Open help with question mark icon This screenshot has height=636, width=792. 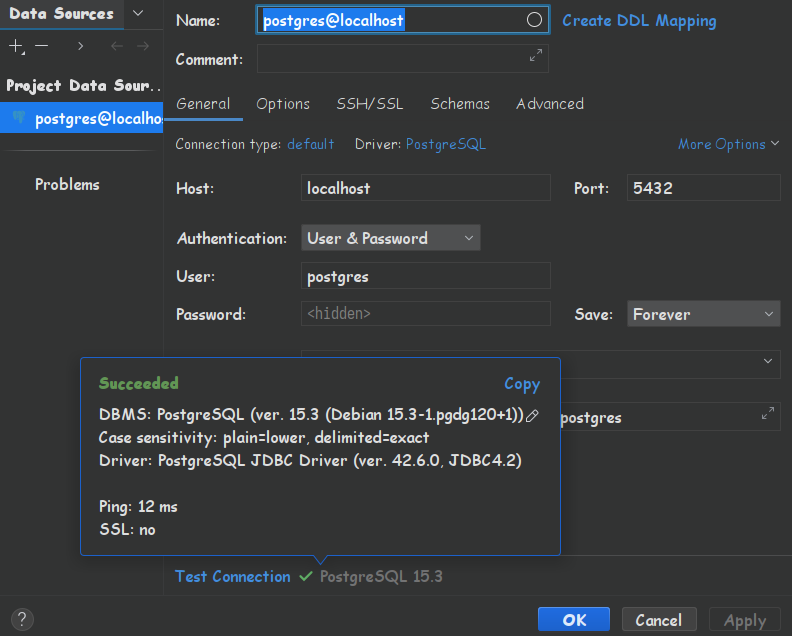22,619
